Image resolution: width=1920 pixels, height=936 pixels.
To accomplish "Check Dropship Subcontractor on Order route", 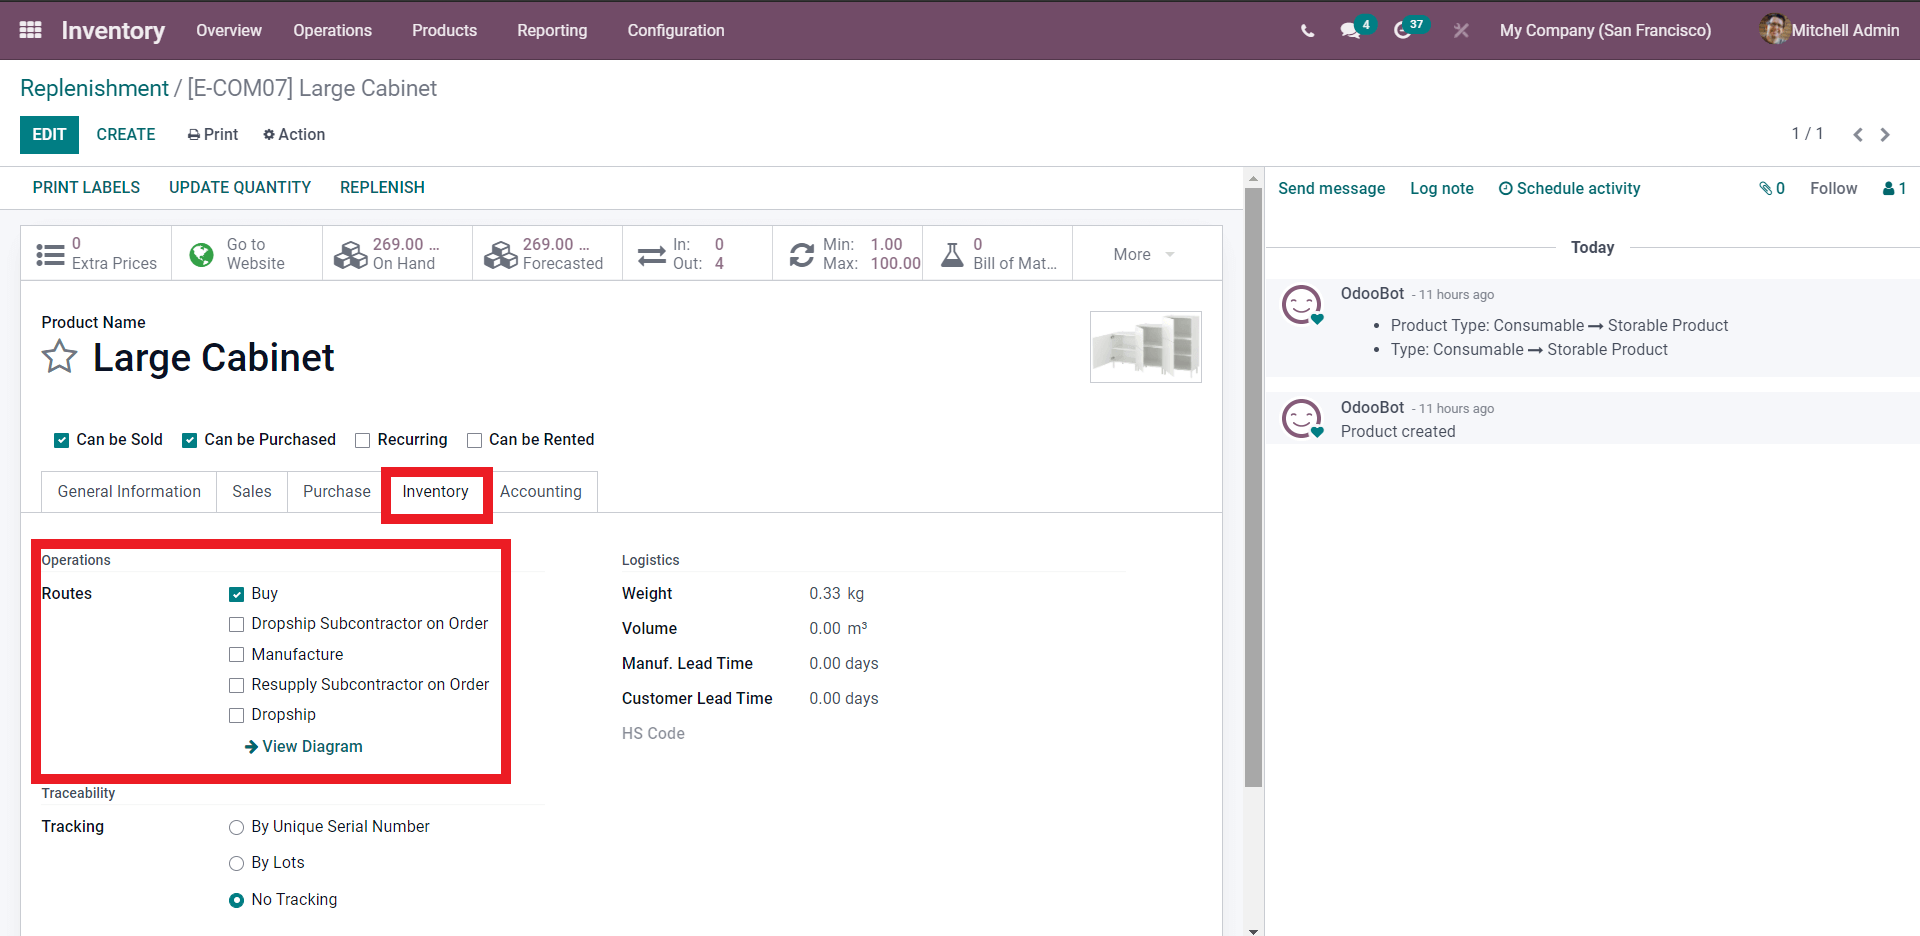I will click(237, 624).
